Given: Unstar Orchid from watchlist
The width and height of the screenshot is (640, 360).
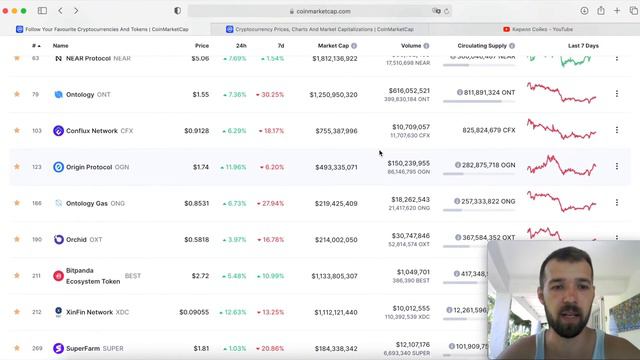Looking at the screenshot, I should 17,239.
